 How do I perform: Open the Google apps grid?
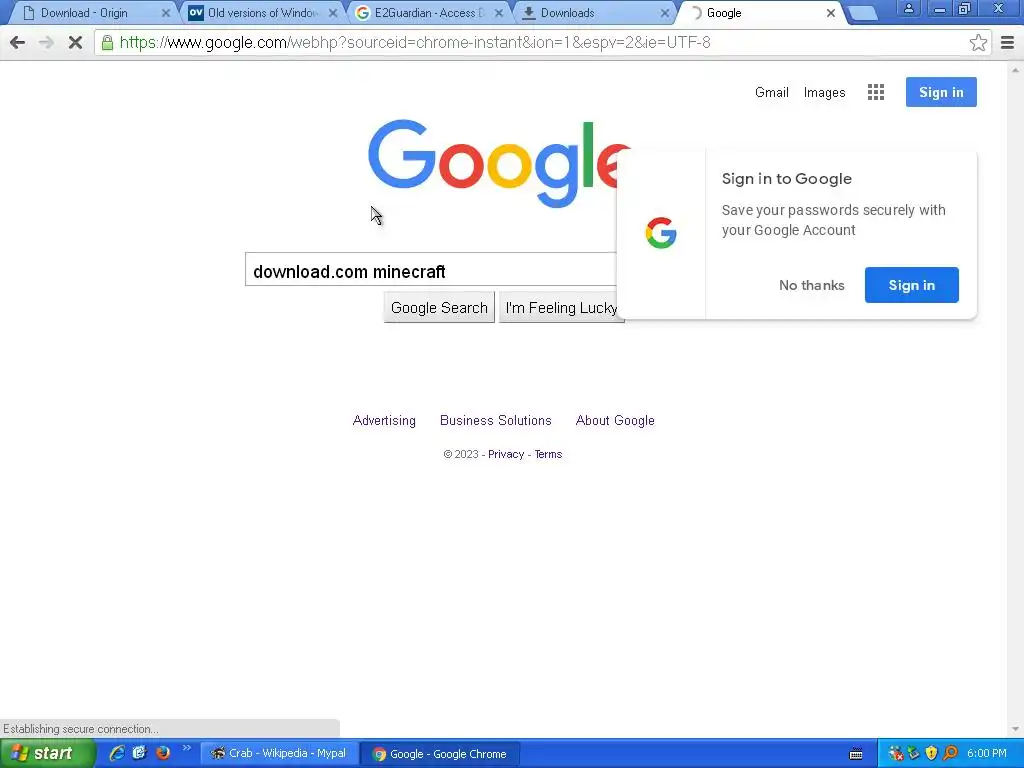point(876,92)
